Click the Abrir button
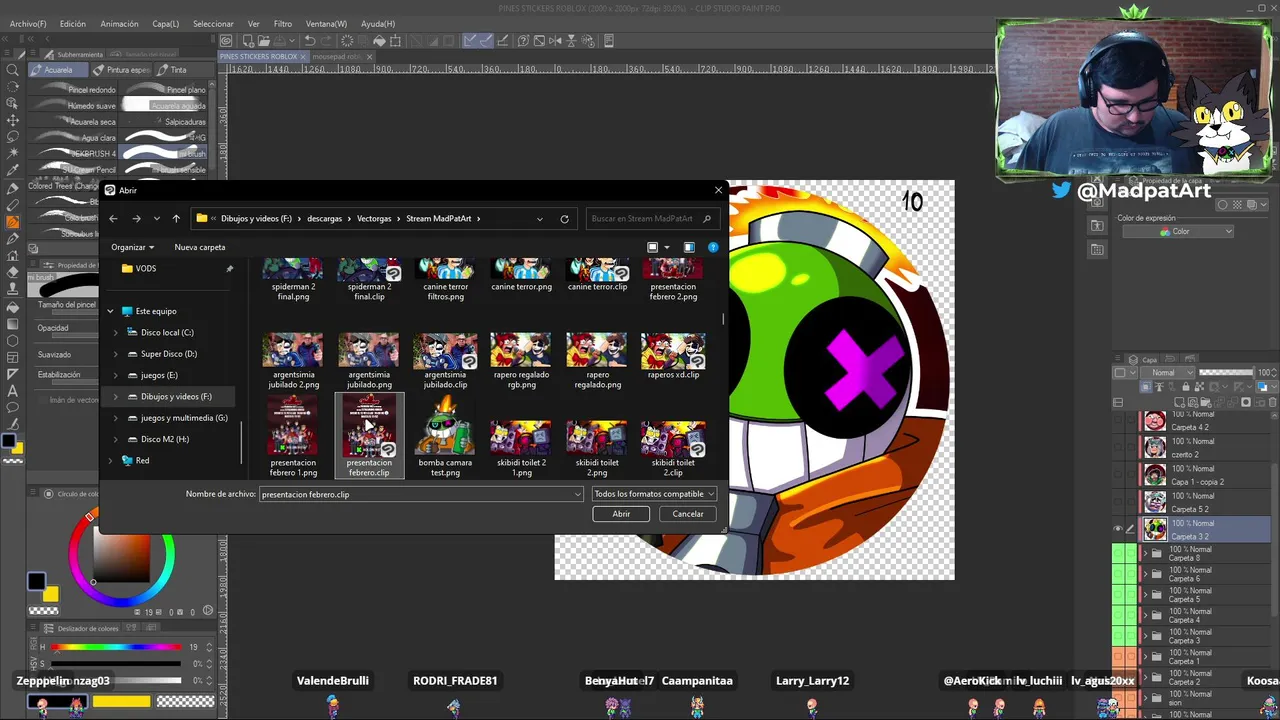This screenshot has height=720, width=1280. (621, 514)
